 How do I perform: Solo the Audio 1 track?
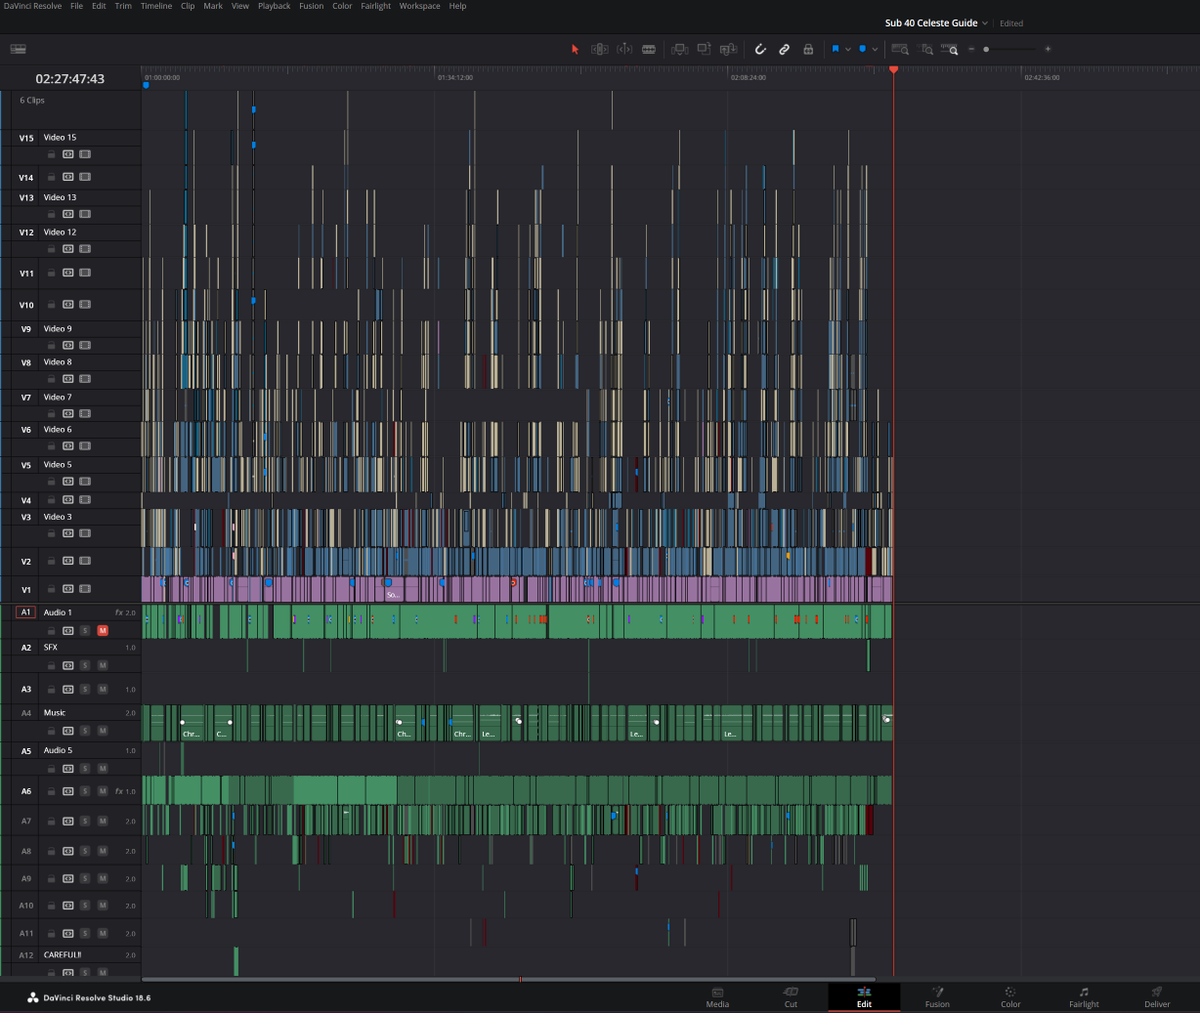coord(85,630)
